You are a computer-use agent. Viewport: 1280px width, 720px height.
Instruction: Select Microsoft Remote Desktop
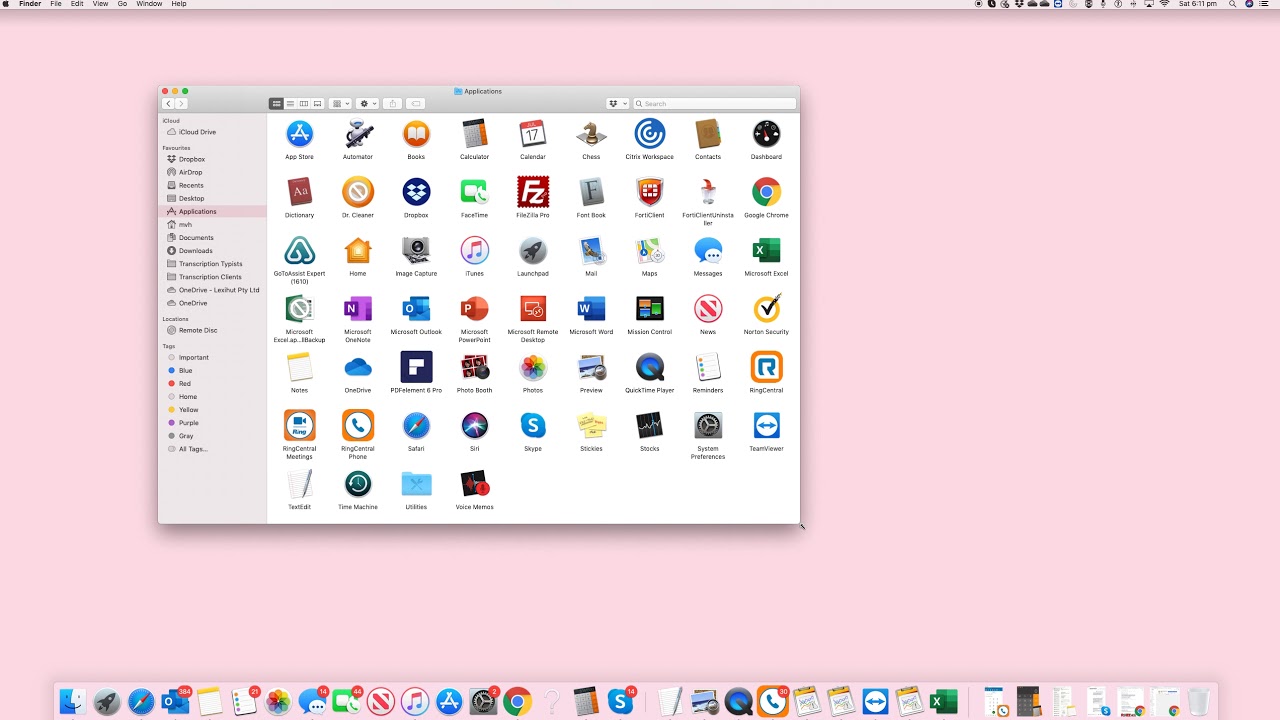click(533, 308)
